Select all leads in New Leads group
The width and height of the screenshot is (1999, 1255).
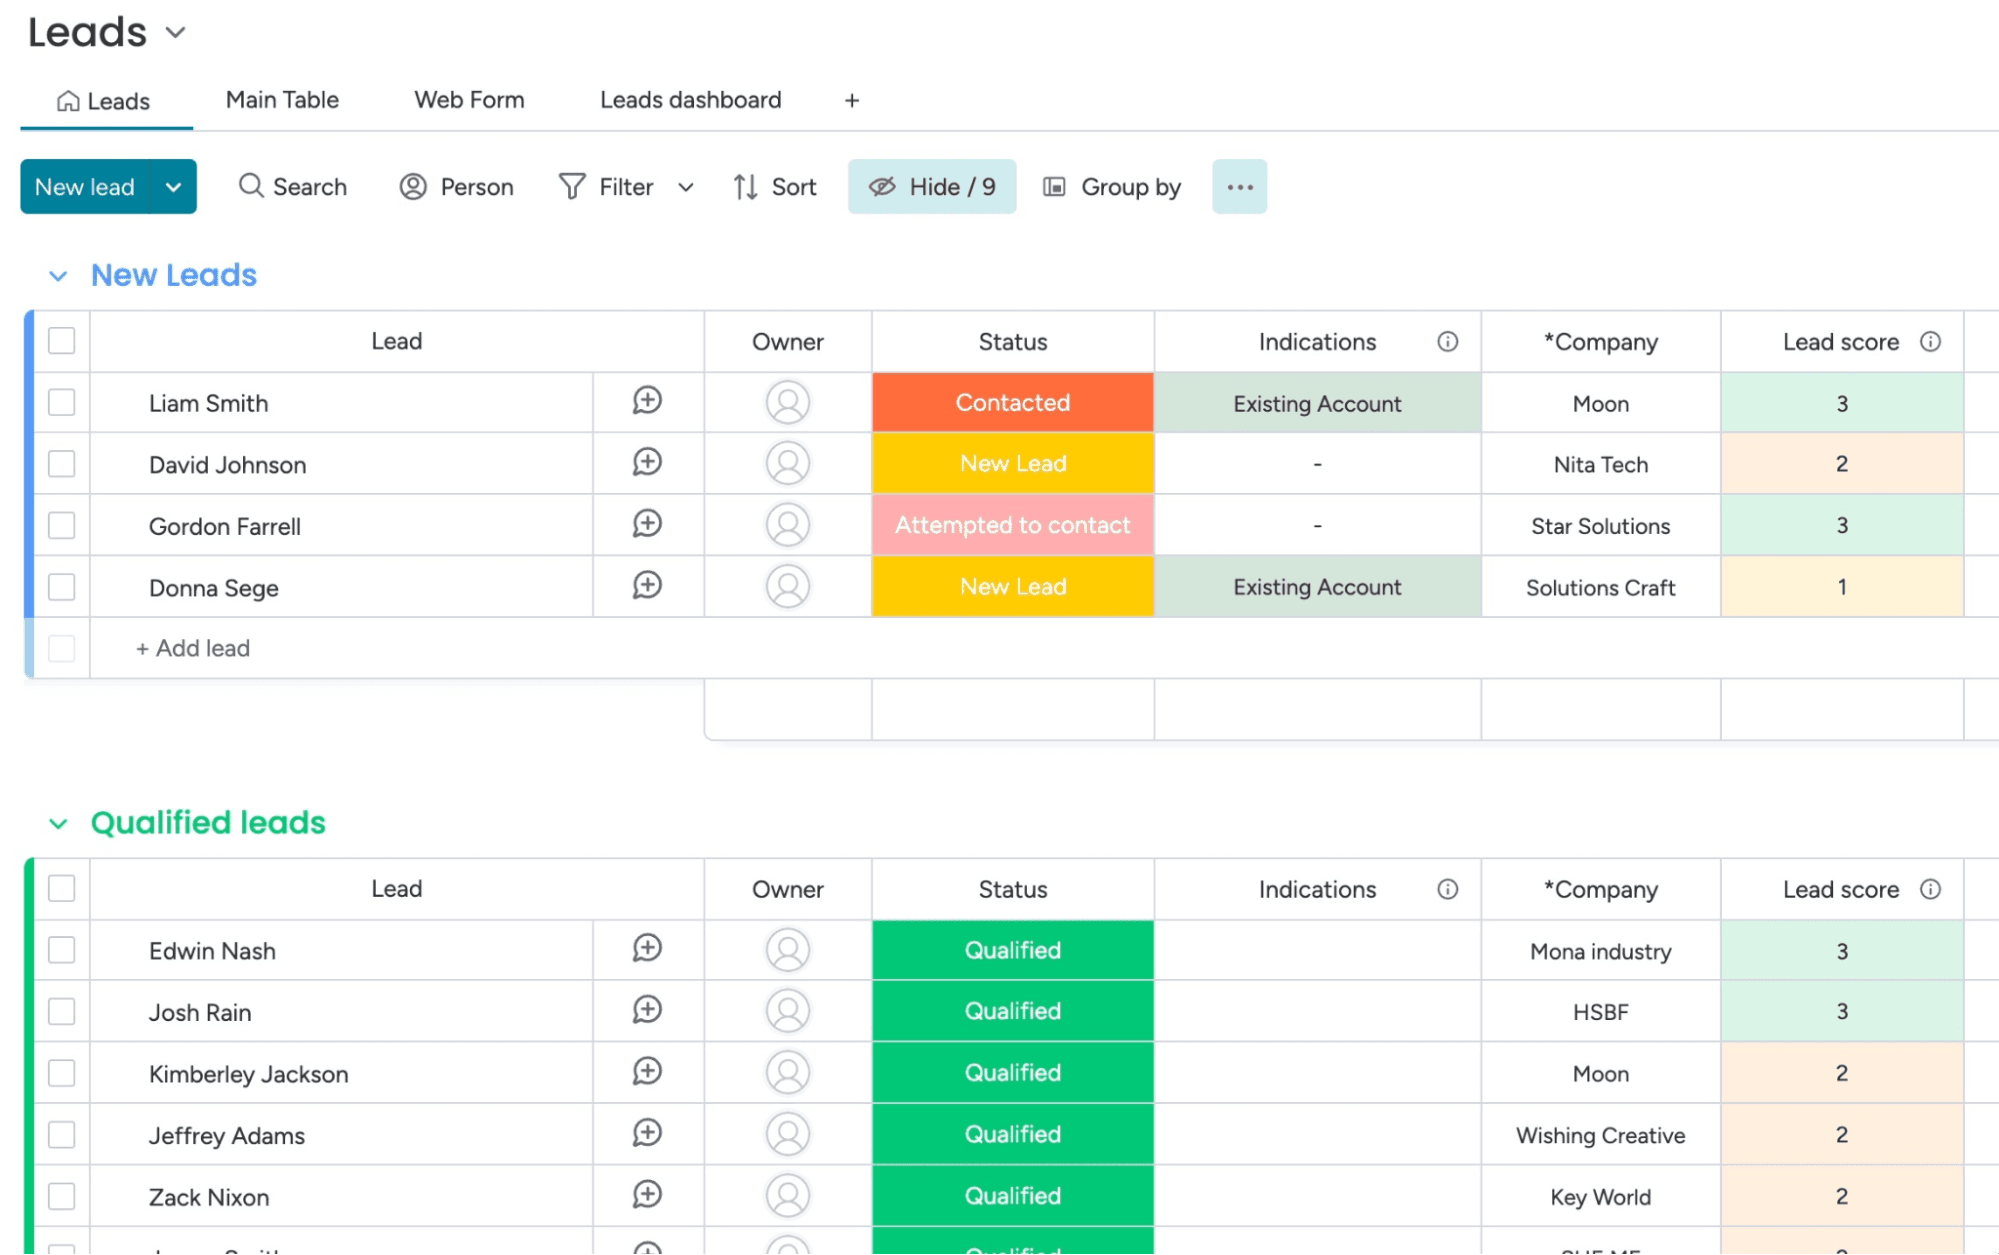pos(62,341)
